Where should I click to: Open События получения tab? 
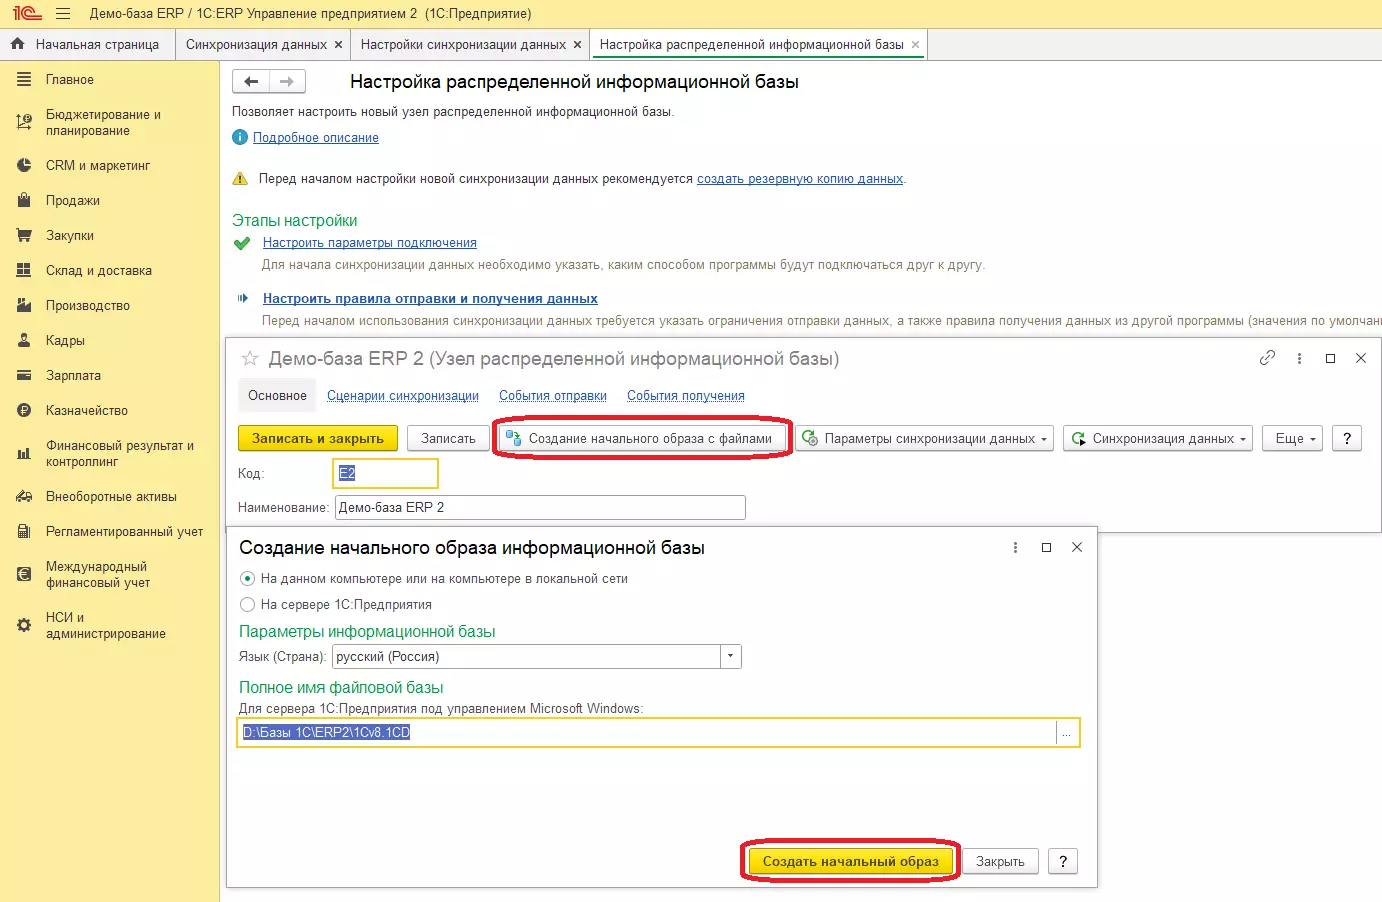(686, 396)
